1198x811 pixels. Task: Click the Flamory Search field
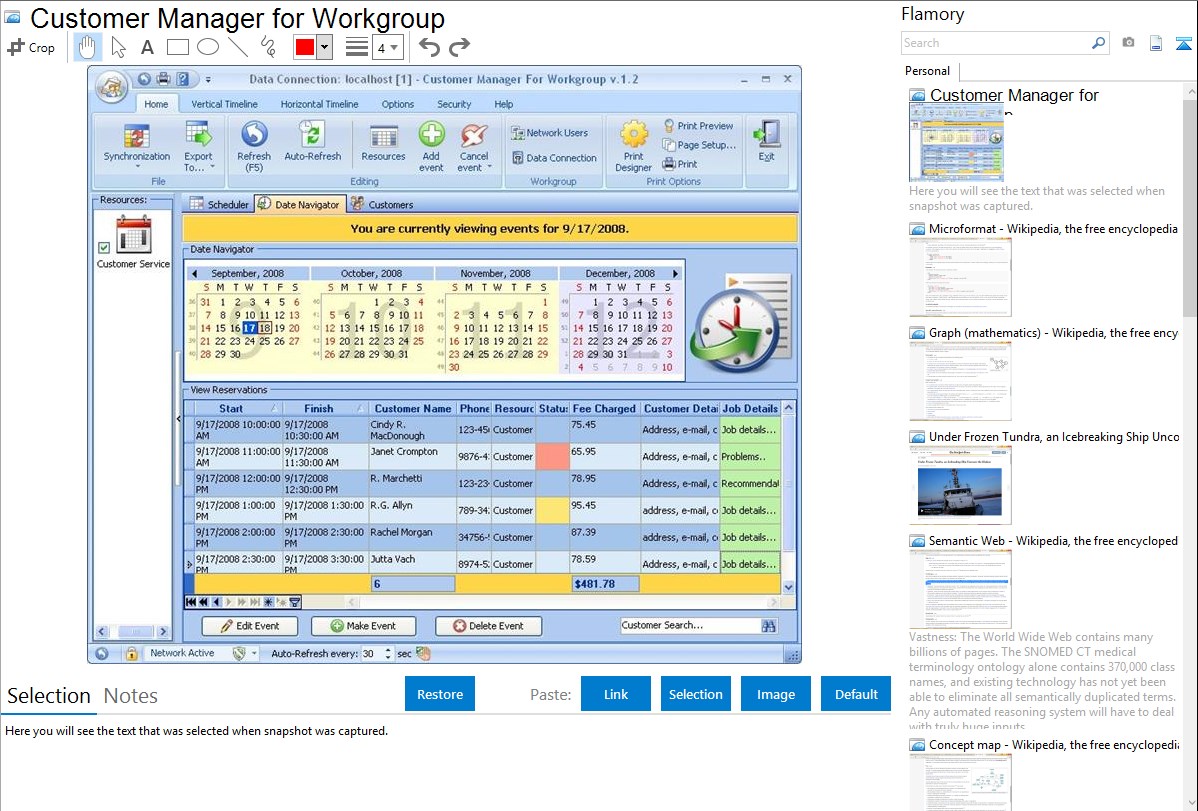pyautogui.click(x=996, y=43)
